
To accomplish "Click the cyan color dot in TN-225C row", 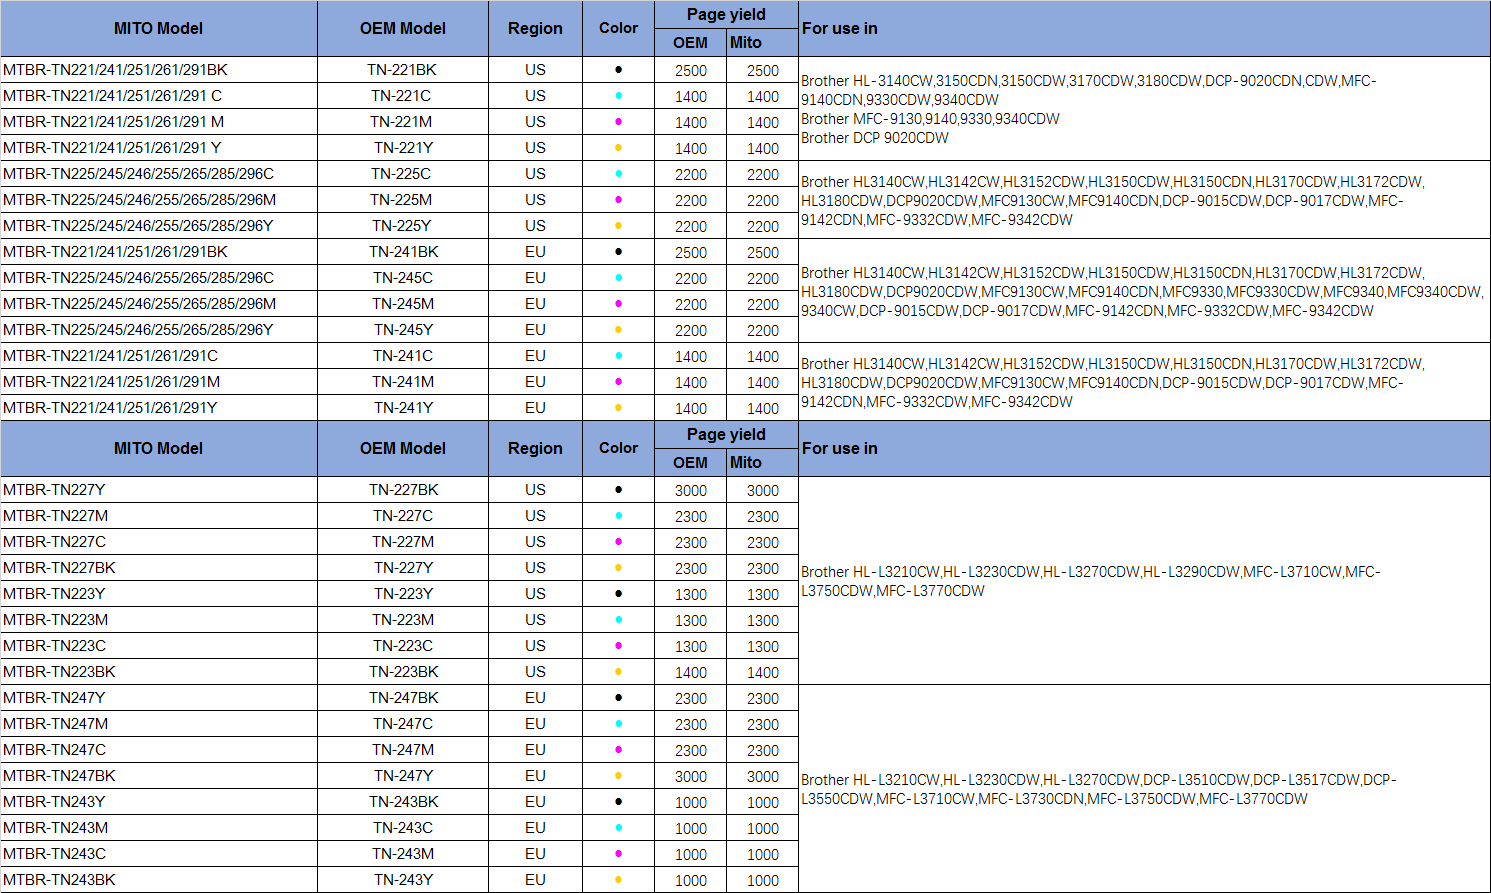I will [618, 174].
